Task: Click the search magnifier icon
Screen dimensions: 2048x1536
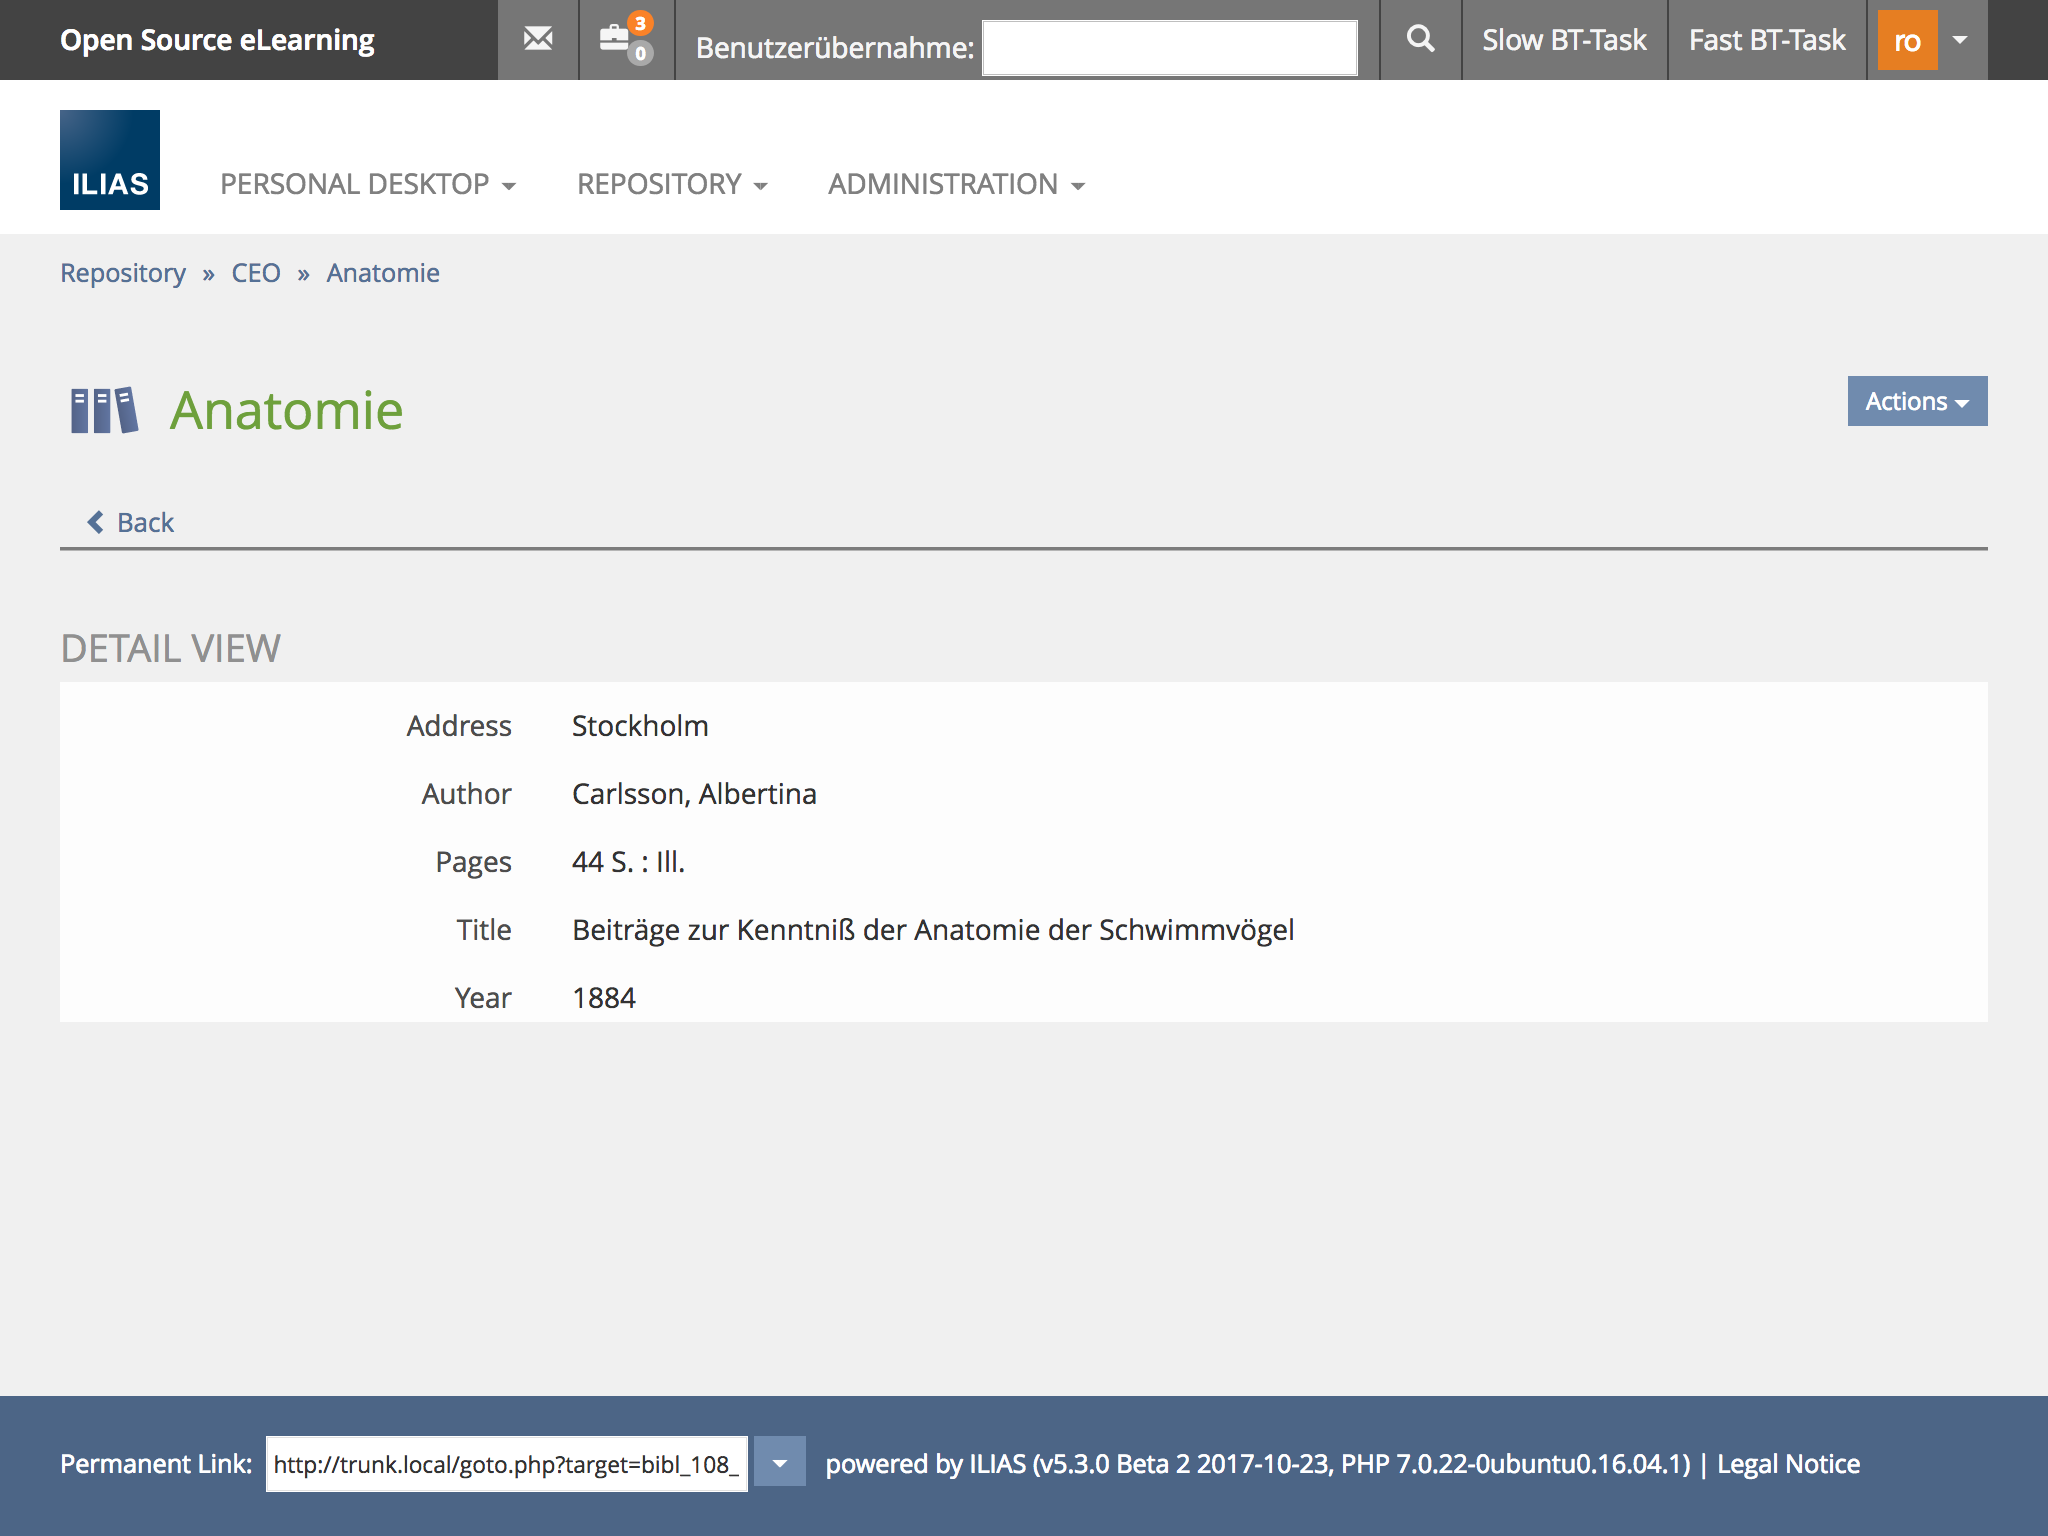Action: tap(1420, 39)
